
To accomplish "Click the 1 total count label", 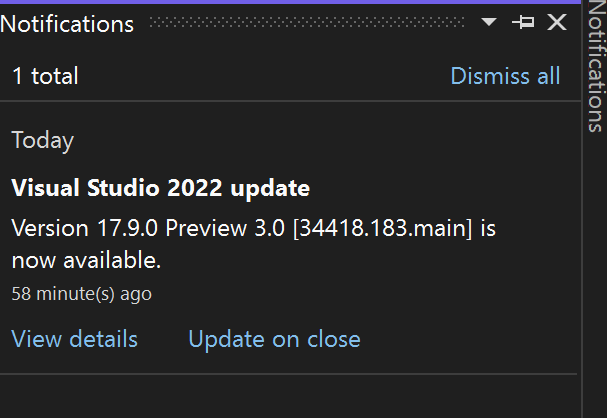I will pos(45,76).
